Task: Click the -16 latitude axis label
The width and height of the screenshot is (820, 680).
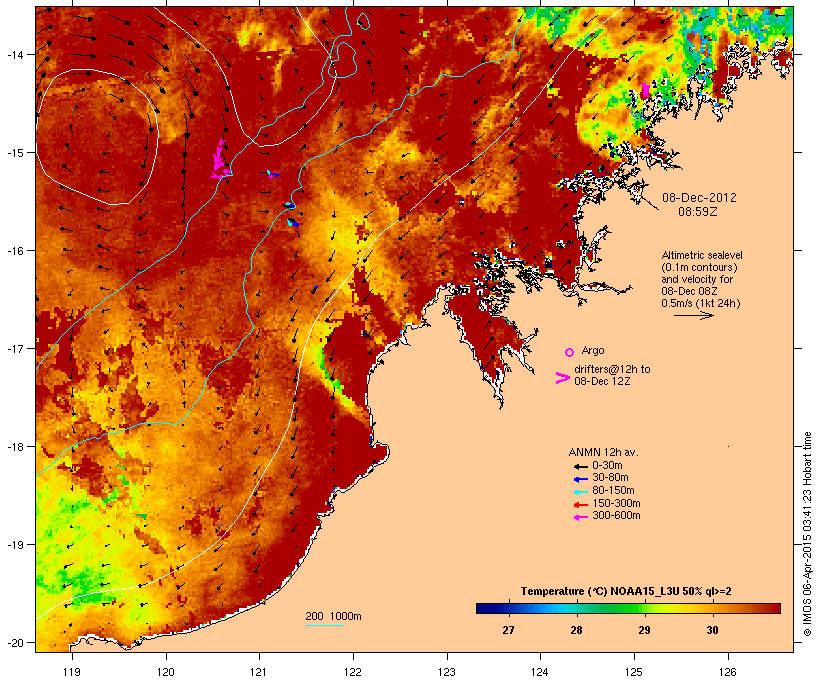Action: pos(14,251)
